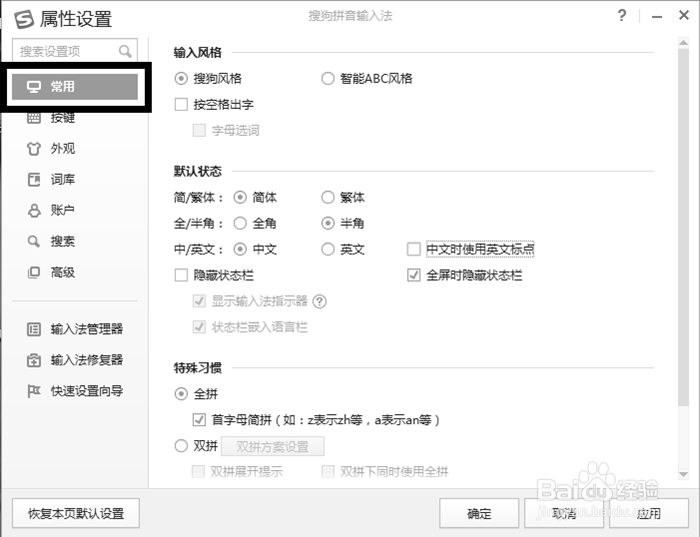Choose 繁体 for 简/繁体

click(328, 197)
